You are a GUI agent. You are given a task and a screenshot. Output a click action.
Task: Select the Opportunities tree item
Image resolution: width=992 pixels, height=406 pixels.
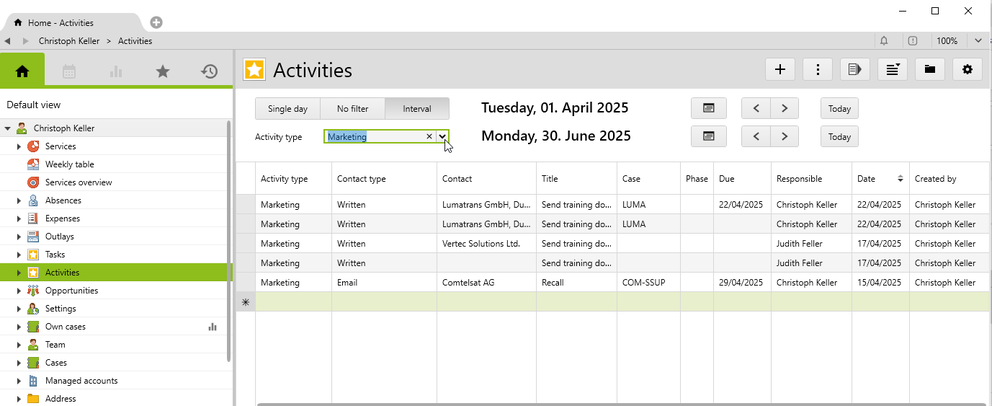tap(71, 291)
